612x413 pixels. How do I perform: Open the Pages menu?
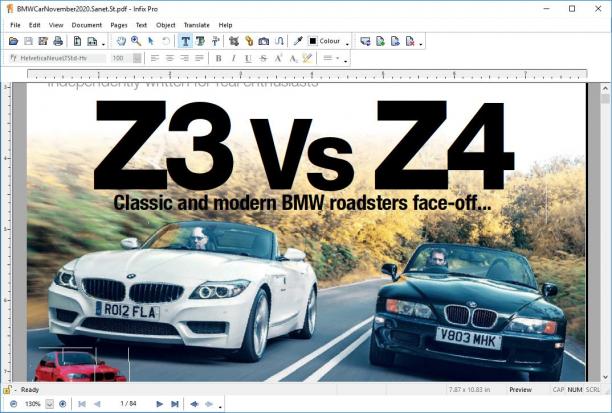[x=119, y=25]
